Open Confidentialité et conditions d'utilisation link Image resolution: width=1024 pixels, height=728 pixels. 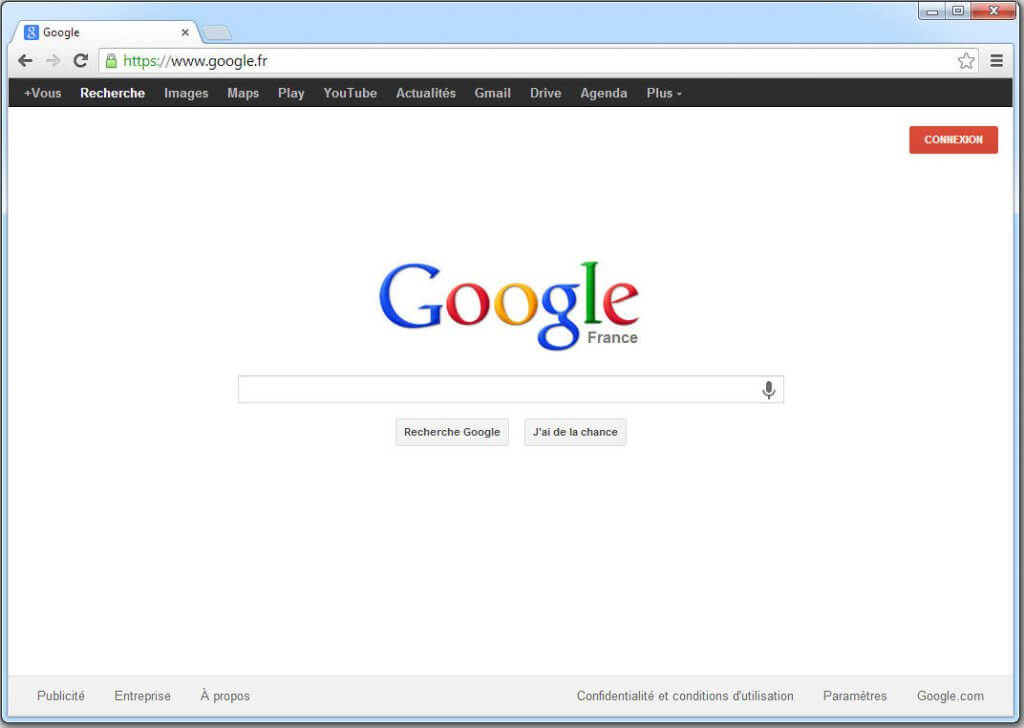[684, 695]
